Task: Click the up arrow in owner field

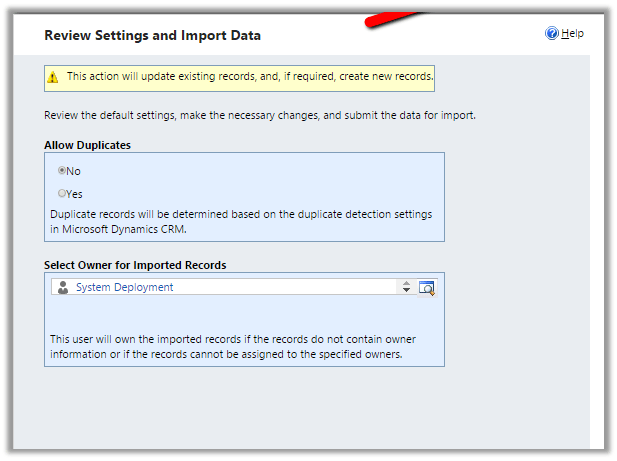Action: point(406,283)
